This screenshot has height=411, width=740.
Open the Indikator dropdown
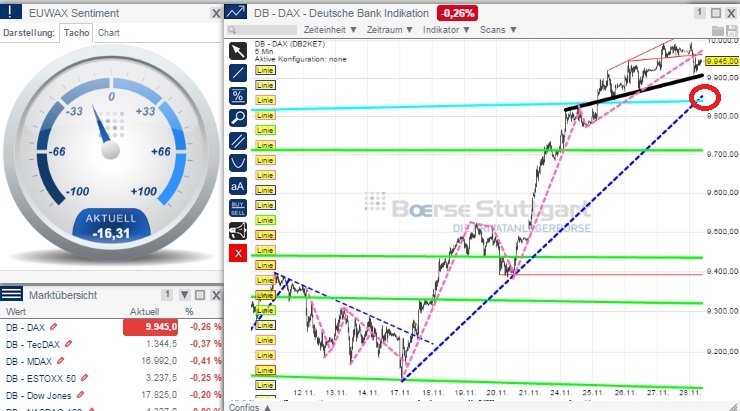coord(446,30)
